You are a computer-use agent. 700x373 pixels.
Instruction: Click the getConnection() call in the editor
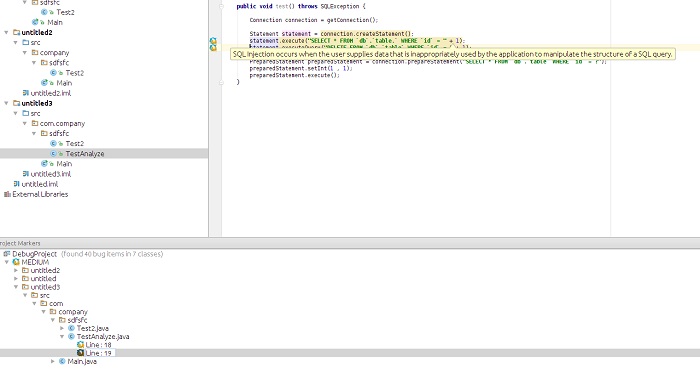[352, 20]
